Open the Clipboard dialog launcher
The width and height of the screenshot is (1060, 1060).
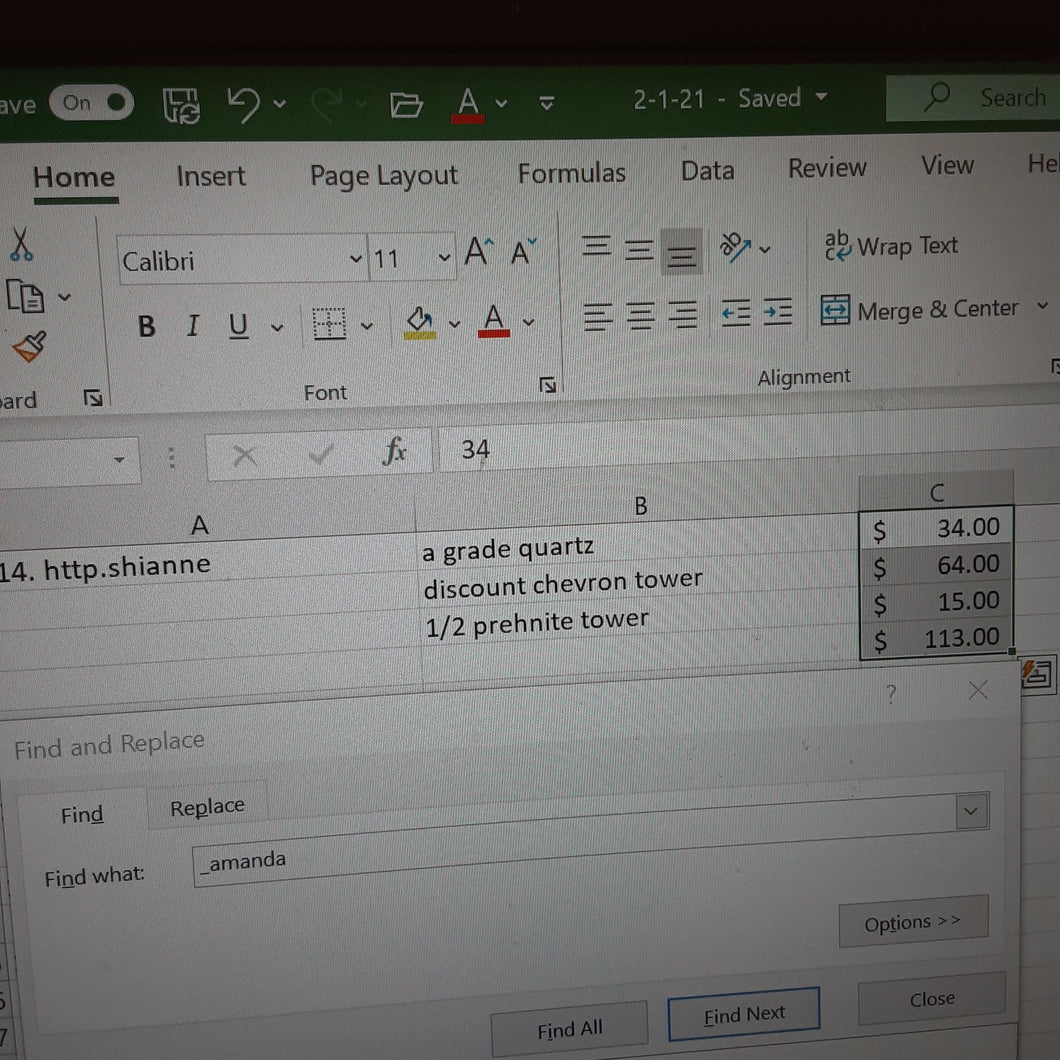click(x=93, y=398)
